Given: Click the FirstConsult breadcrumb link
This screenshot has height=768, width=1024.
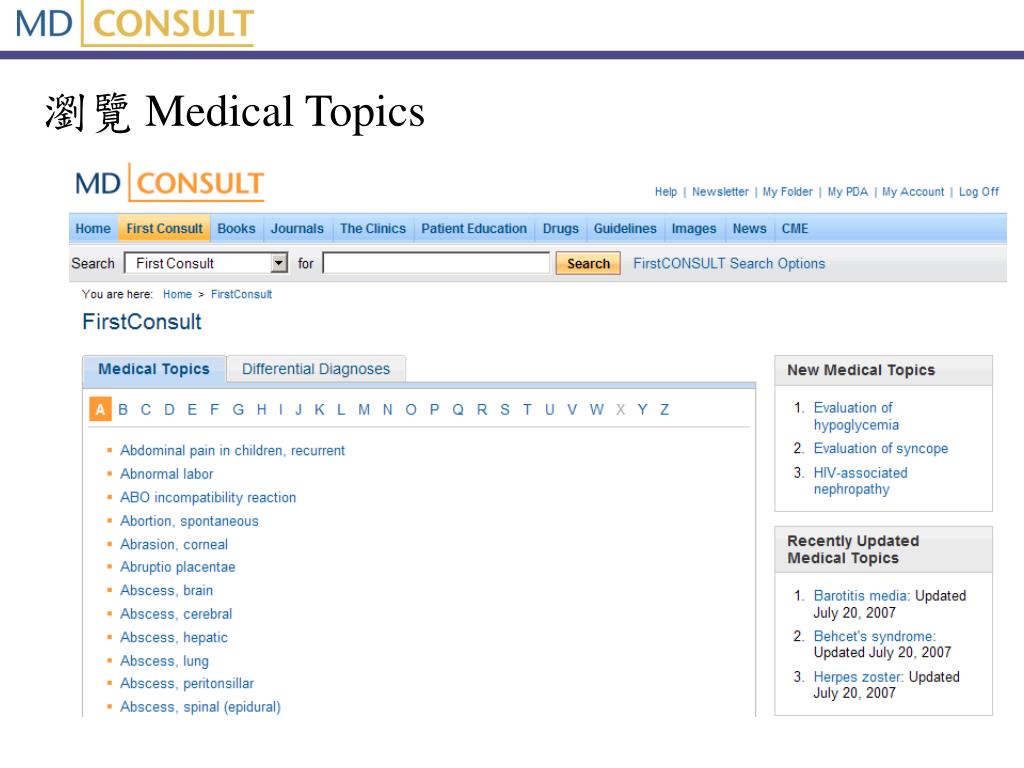Looking at the screenshot, I should click(241, 295).
